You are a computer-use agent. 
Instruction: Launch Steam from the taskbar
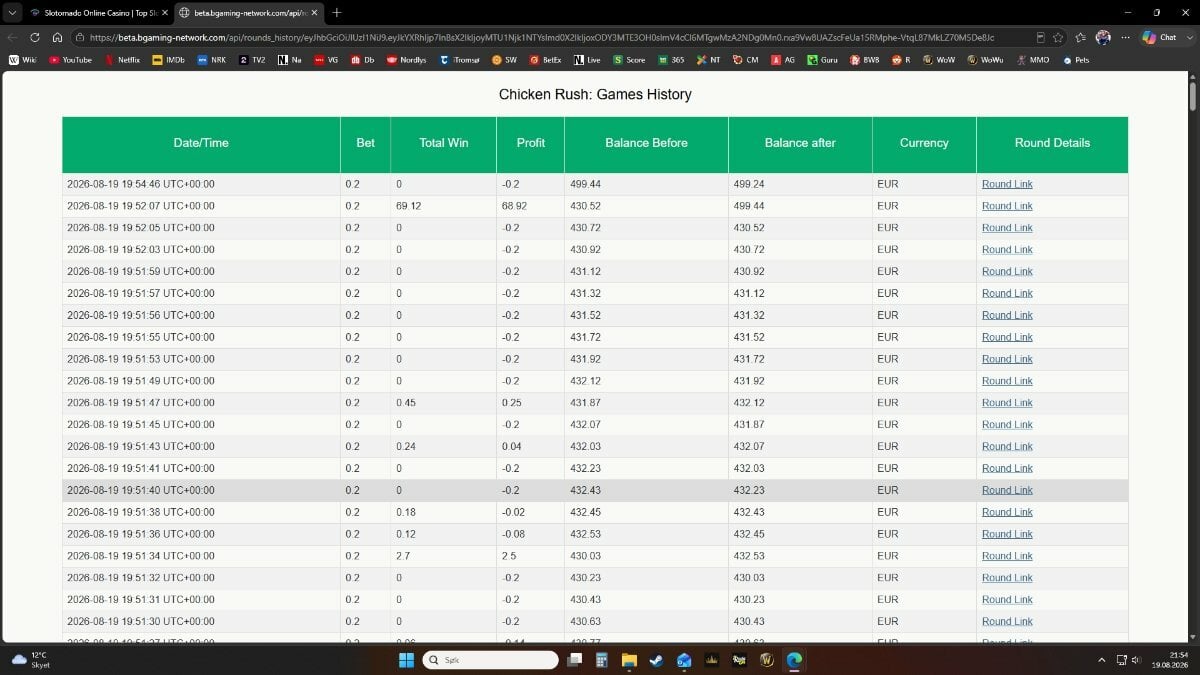pos(656,660)
